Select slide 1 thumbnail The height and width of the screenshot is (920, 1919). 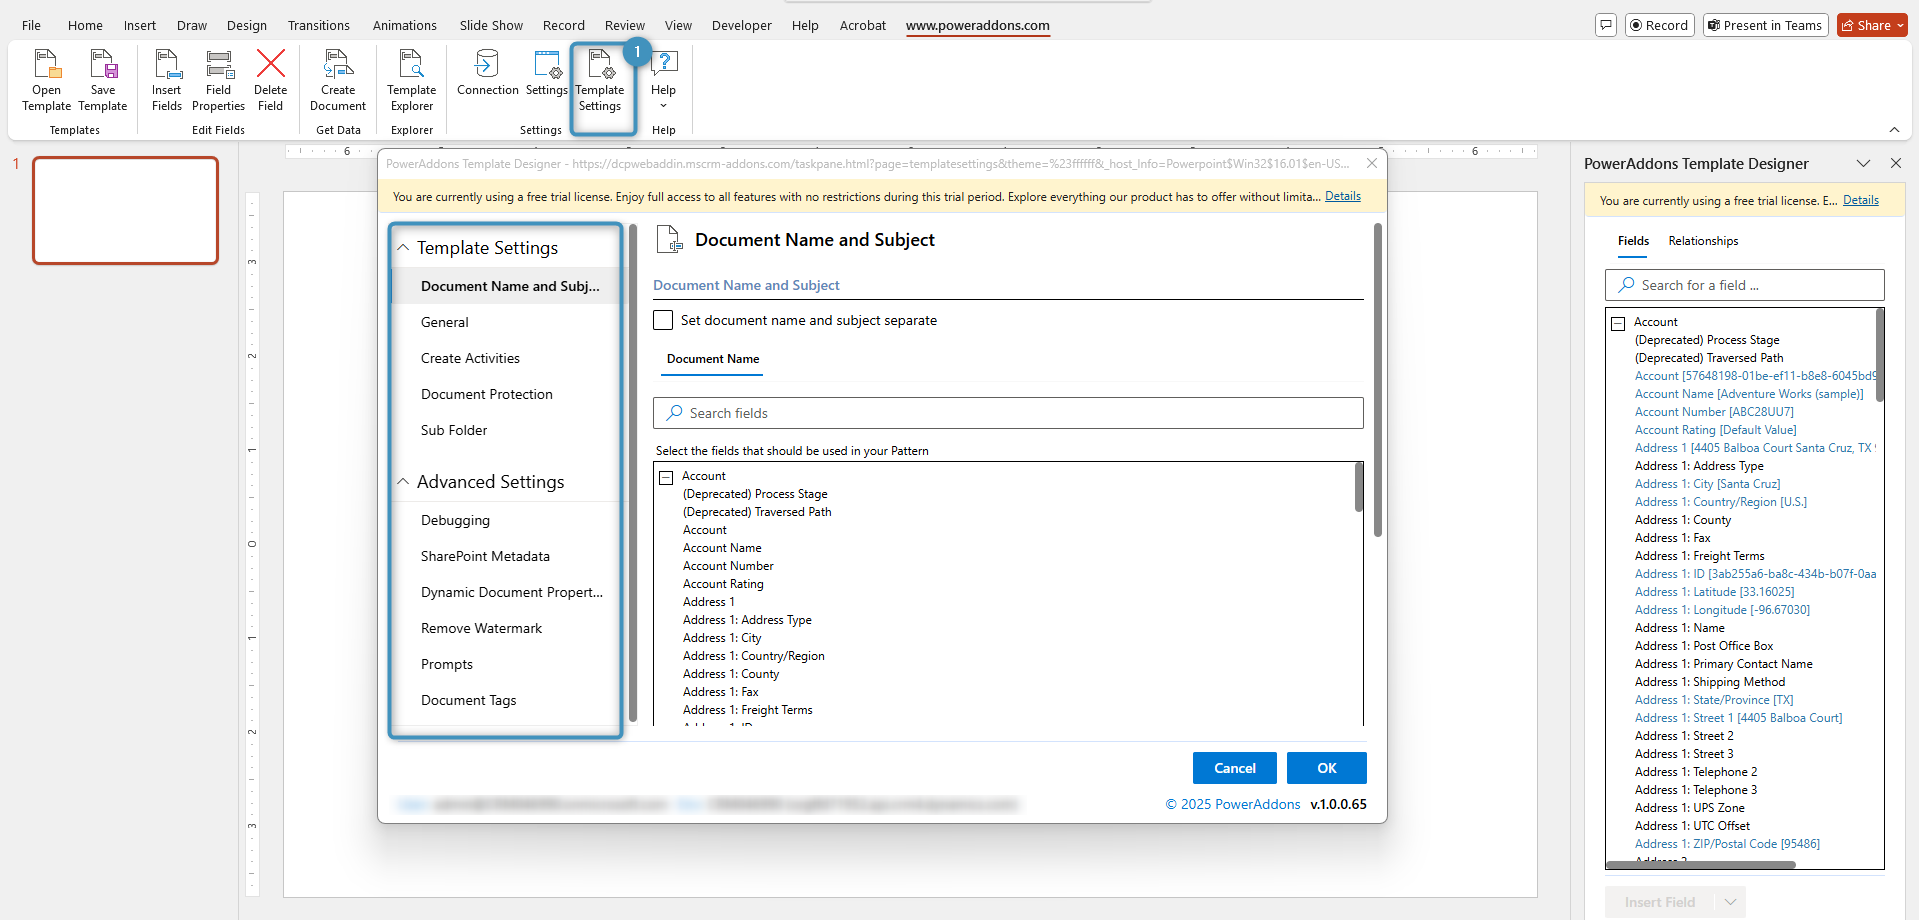[125, 210]
